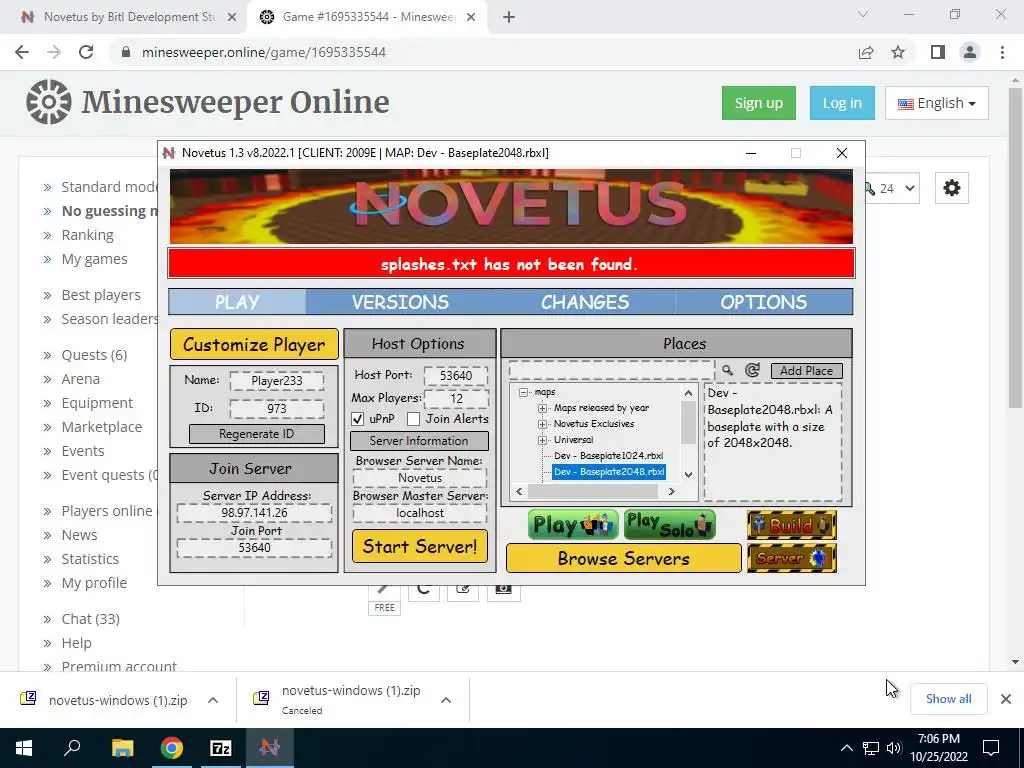The width and height of the screenshot is (1024, 768).
Task: Click maps tree scroll-down arrow
Action: coord(688,475)
